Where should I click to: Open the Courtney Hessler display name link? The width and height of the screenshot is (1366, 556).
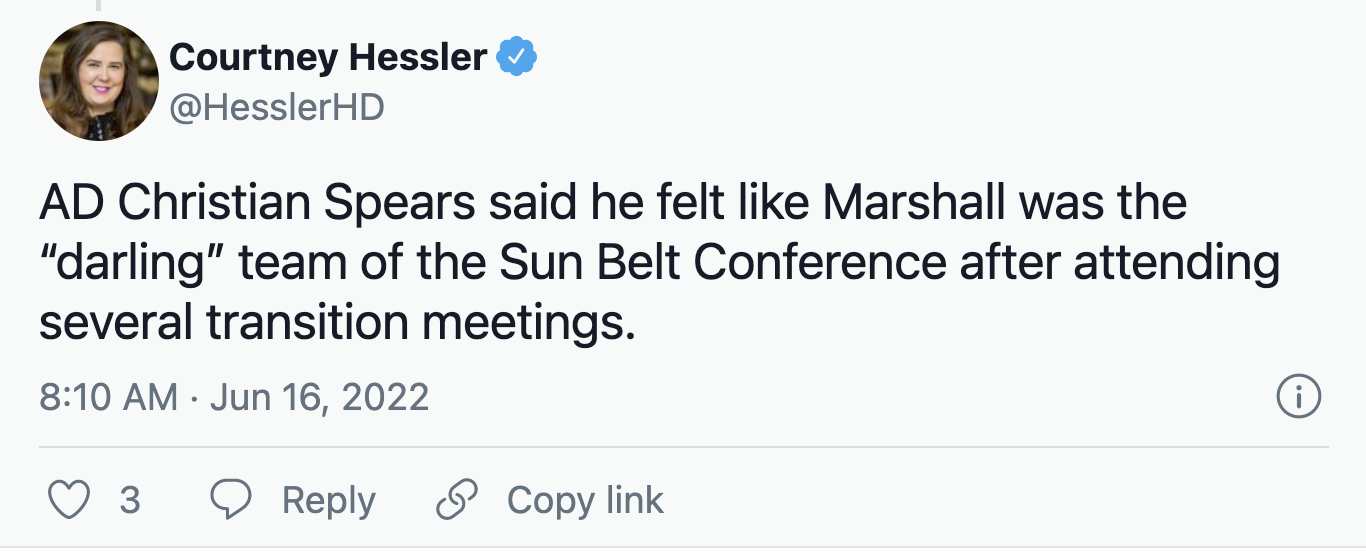click(328, 57)
